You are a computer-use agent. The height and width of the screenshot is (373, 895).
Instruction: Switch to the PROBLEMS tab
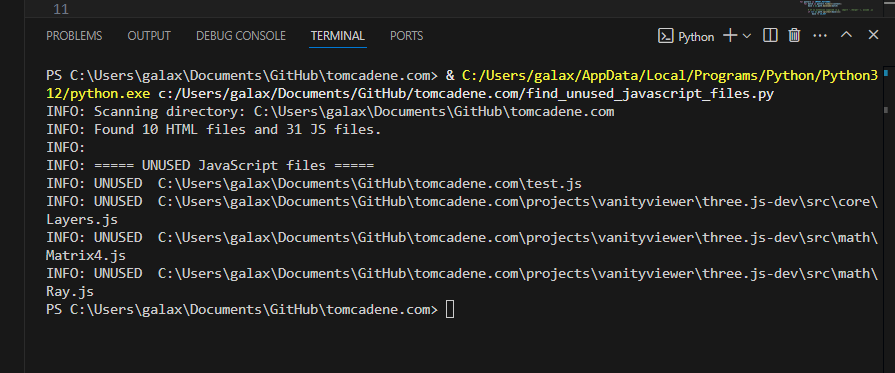[x=74, y=36]
